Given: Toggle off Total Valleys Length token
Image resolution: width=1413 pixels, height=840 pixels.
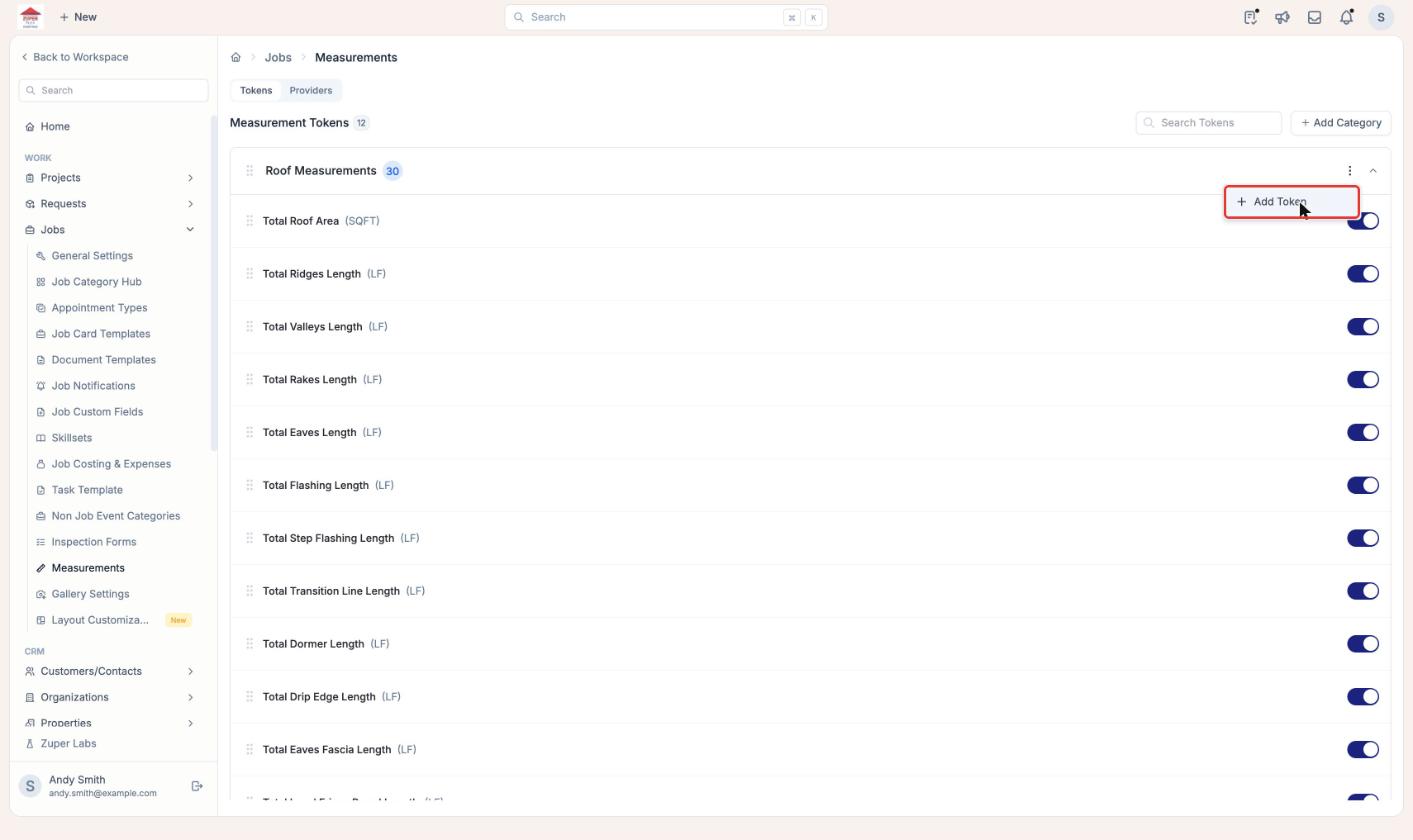Looking at the screenshot, I should (1363, 327).
